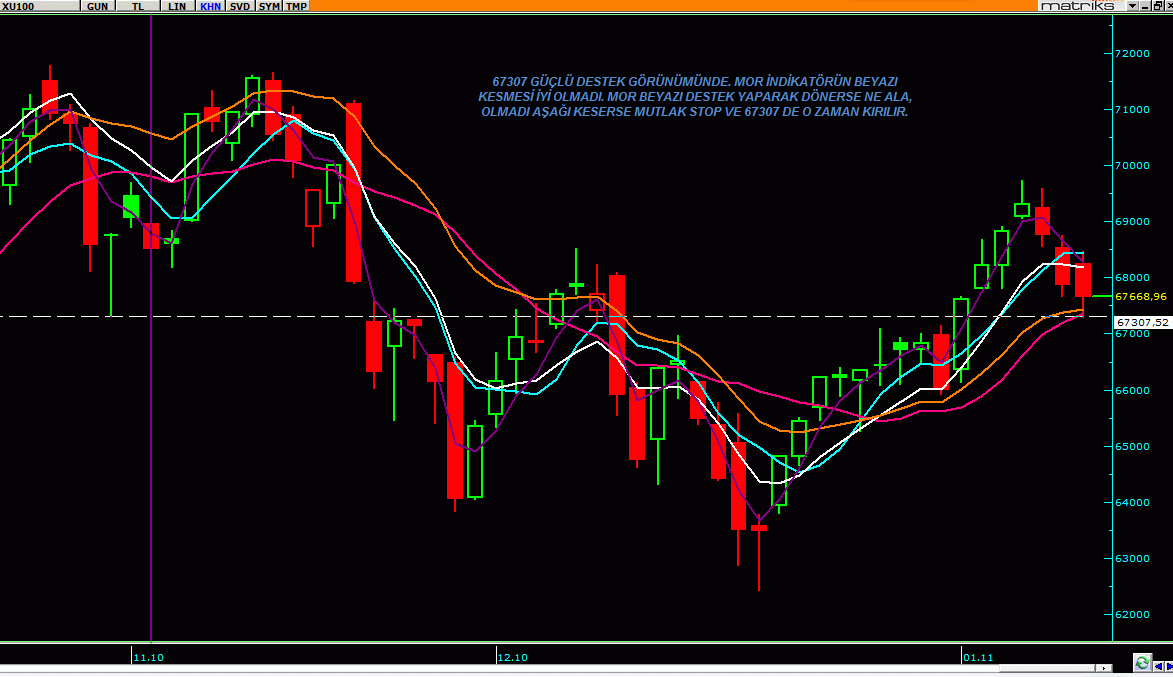Open the TMP template tab
1173x677 pixels.
(296, 6)
